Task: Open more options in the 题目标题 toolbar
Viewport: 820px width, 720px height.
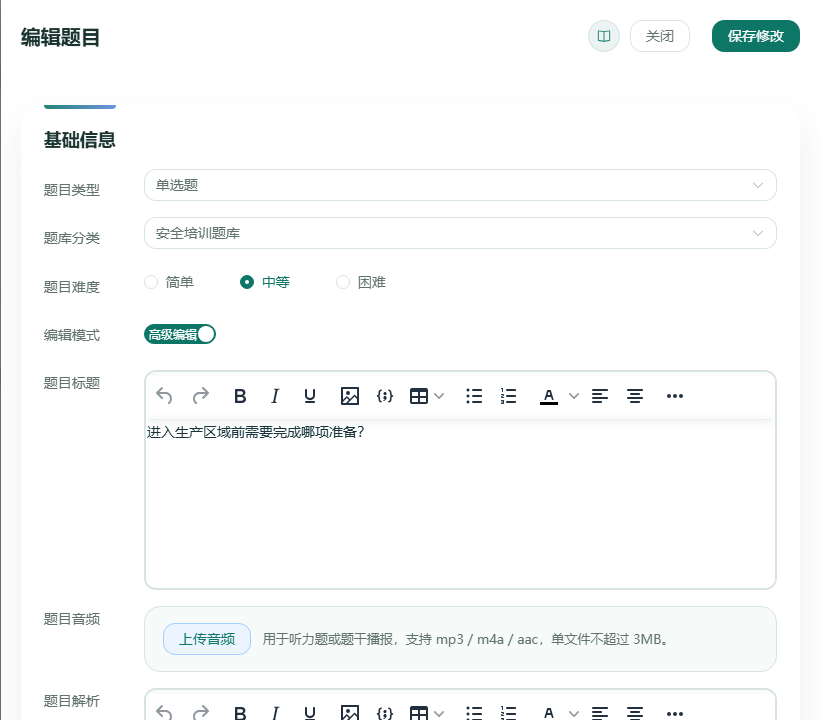Action: click(675, 396)
